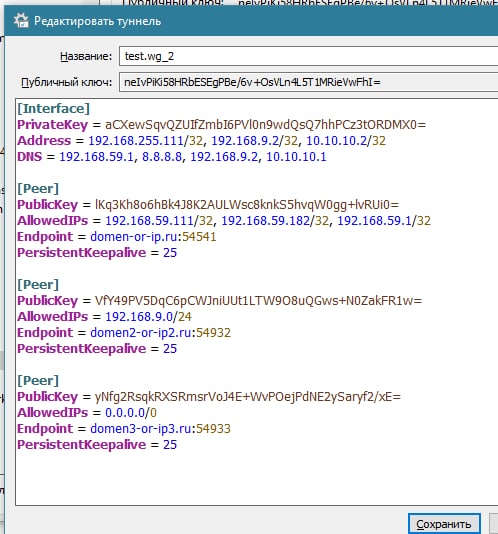Click the endpoint domen3-or-ip3.ru:54933

160,429
